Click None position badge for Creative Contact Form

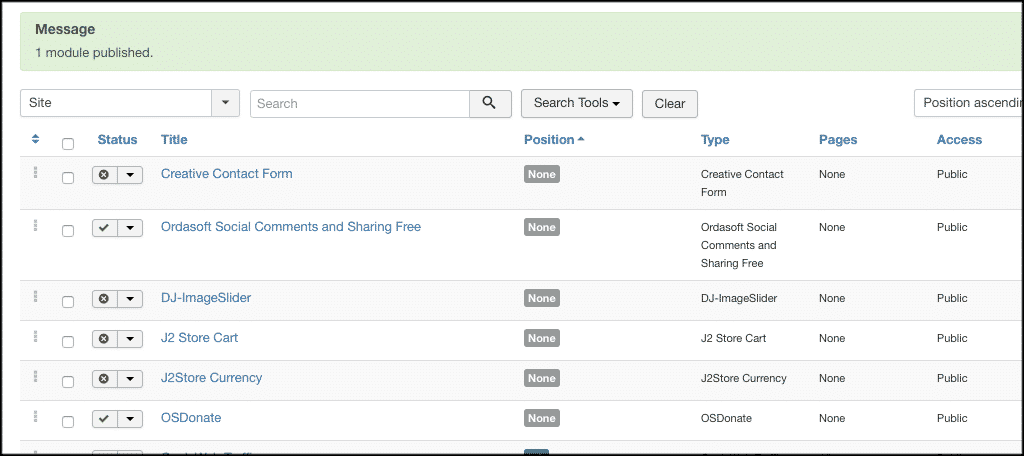point(541,174)
